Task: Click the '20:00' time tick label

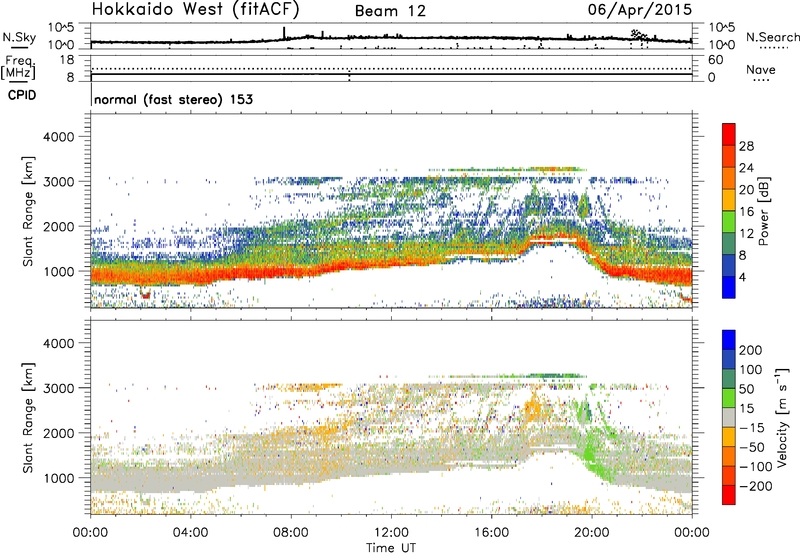Action: point(592,533)
